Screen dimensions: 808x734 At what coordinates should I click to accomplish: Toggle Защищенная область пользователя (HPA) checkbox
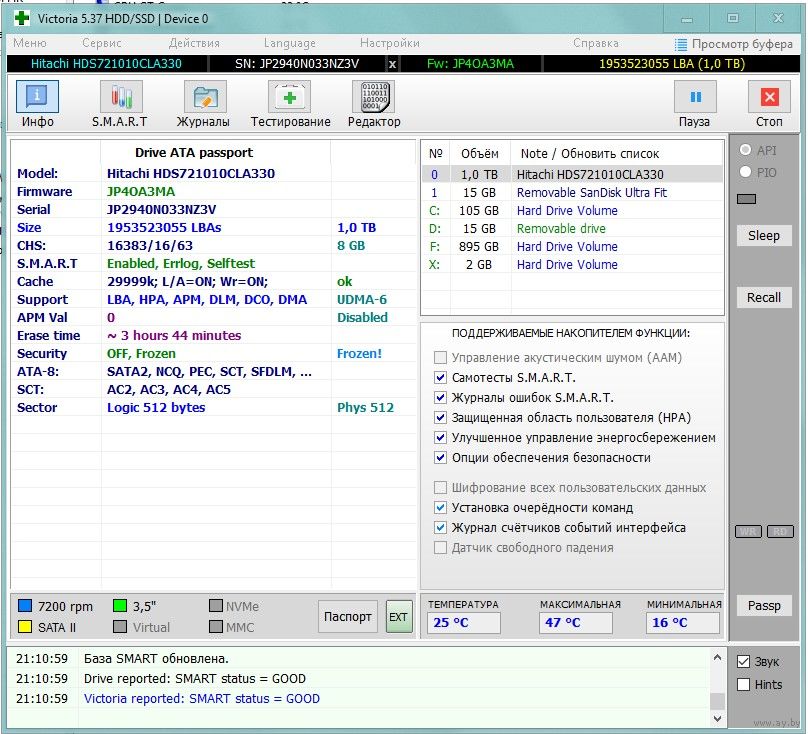point(440,418)
